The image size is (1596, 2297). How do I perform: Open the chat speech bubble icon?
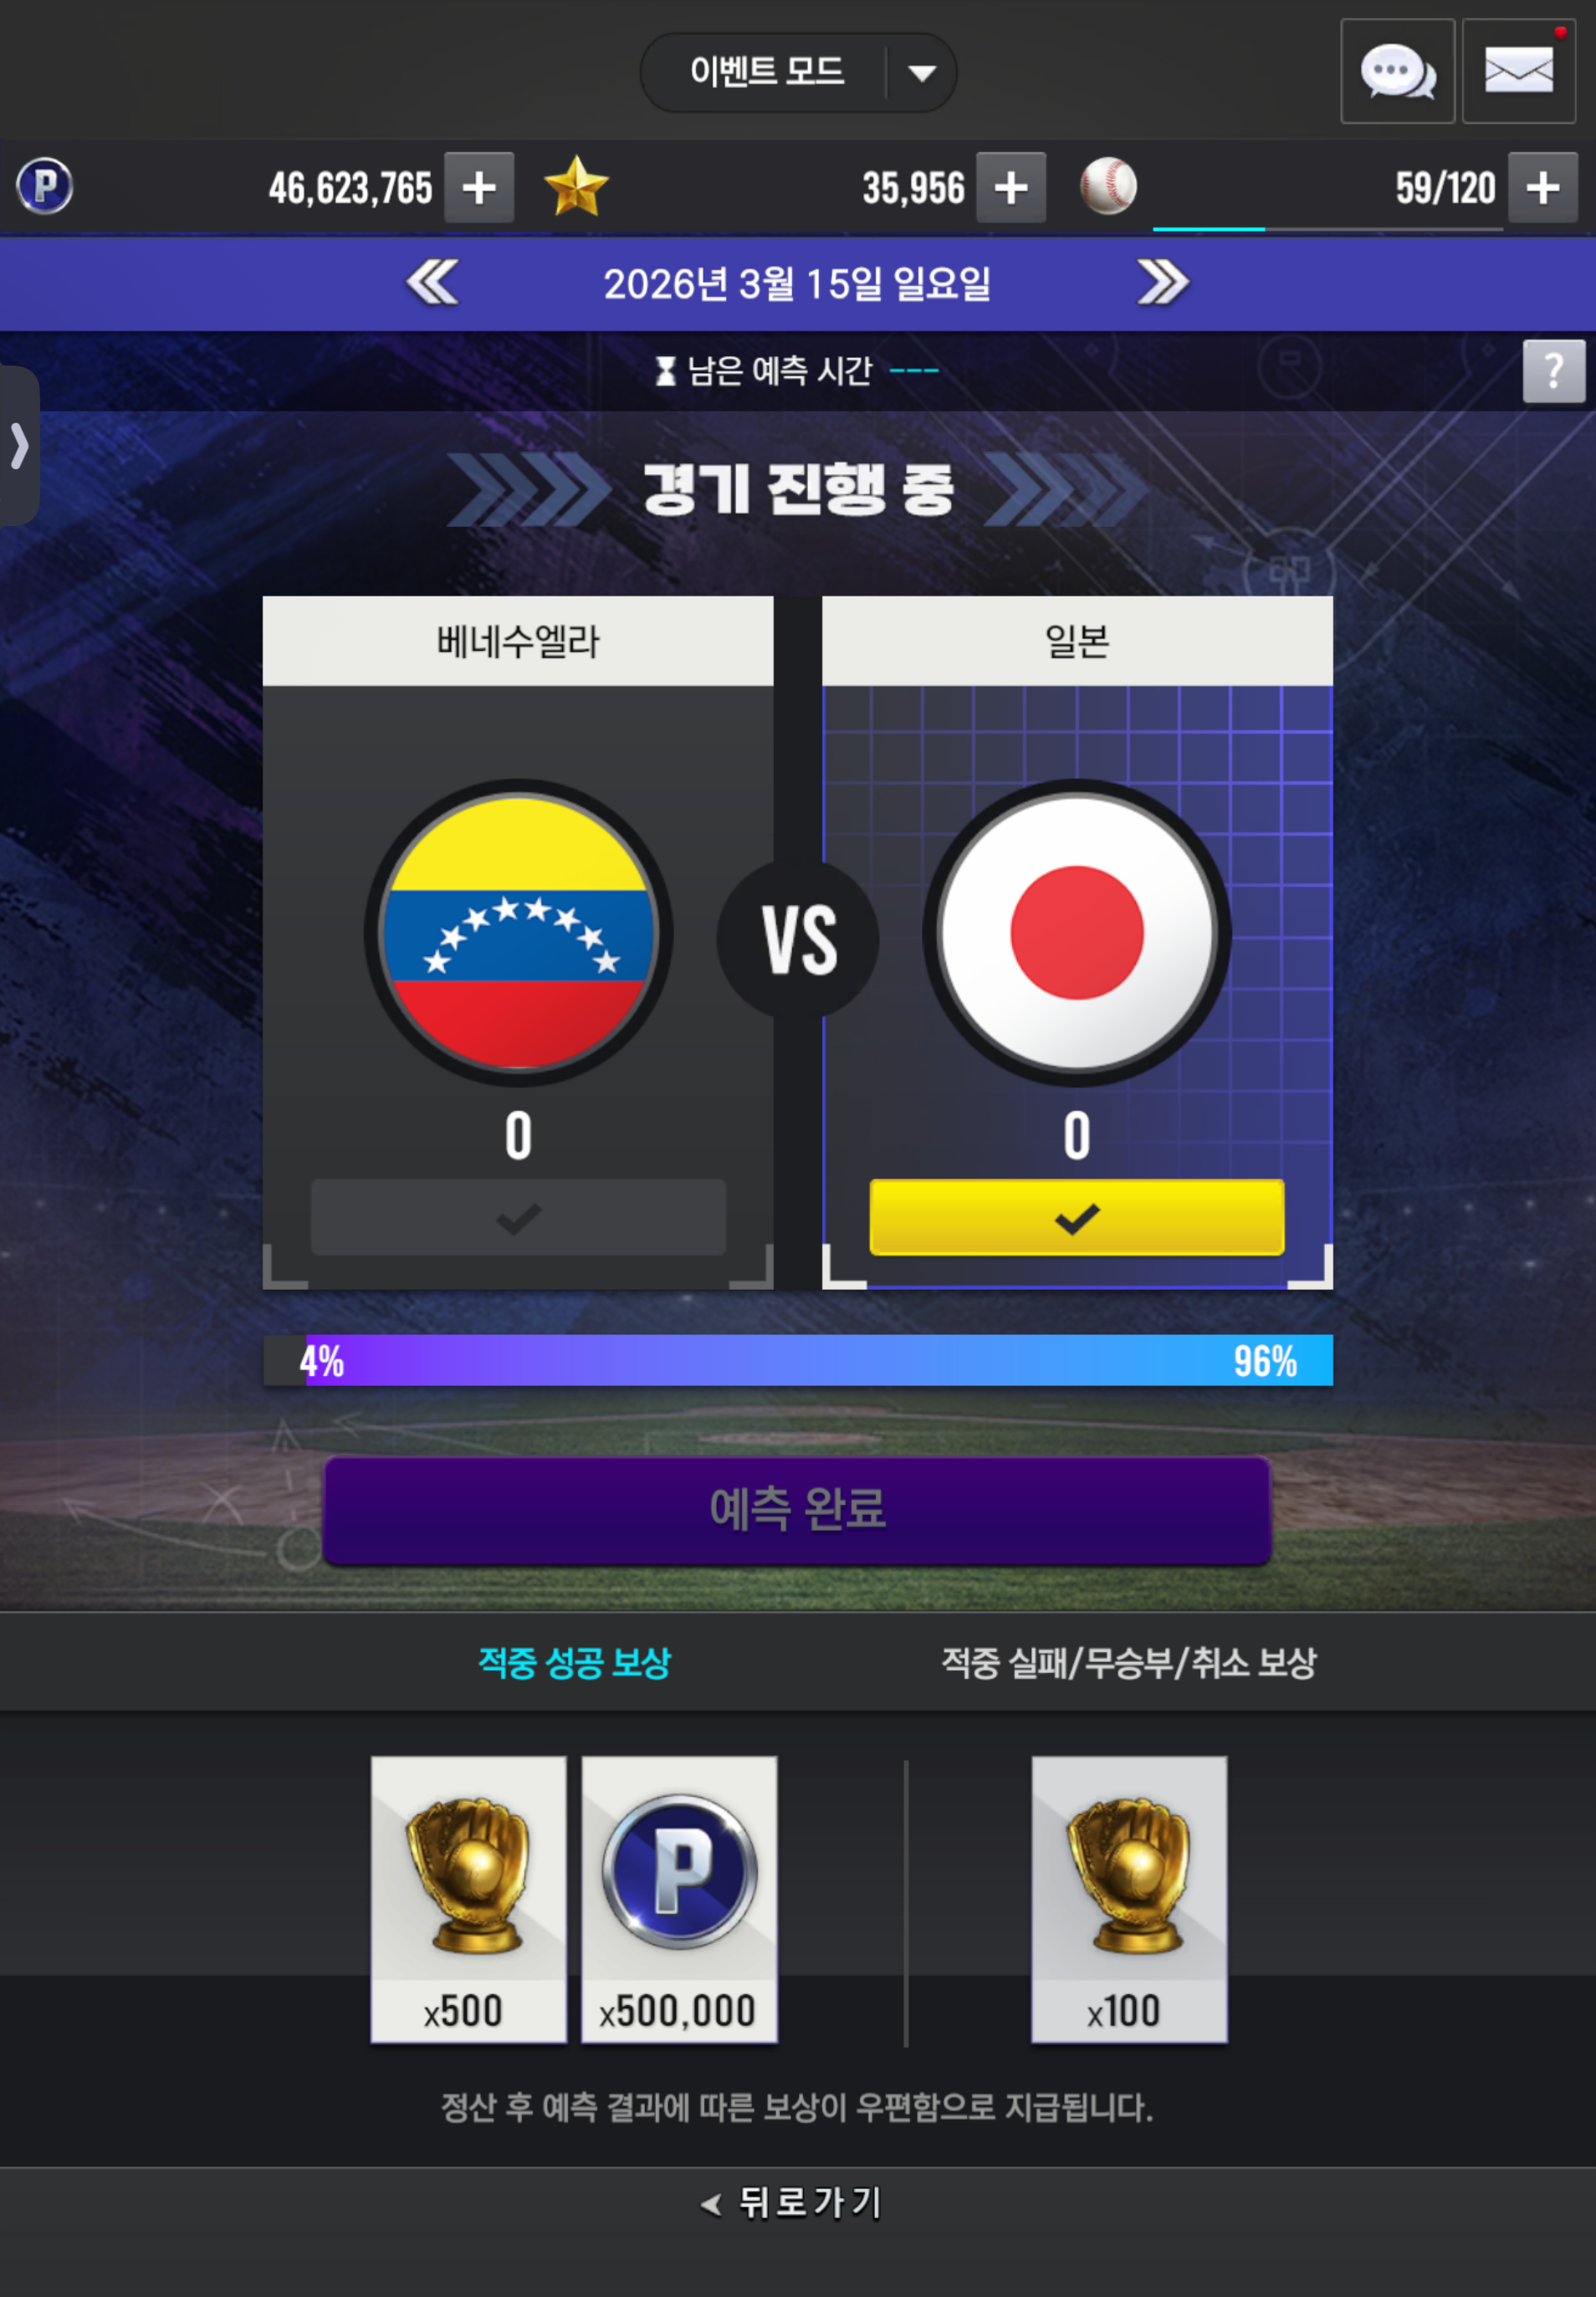tap(1397, 71)
